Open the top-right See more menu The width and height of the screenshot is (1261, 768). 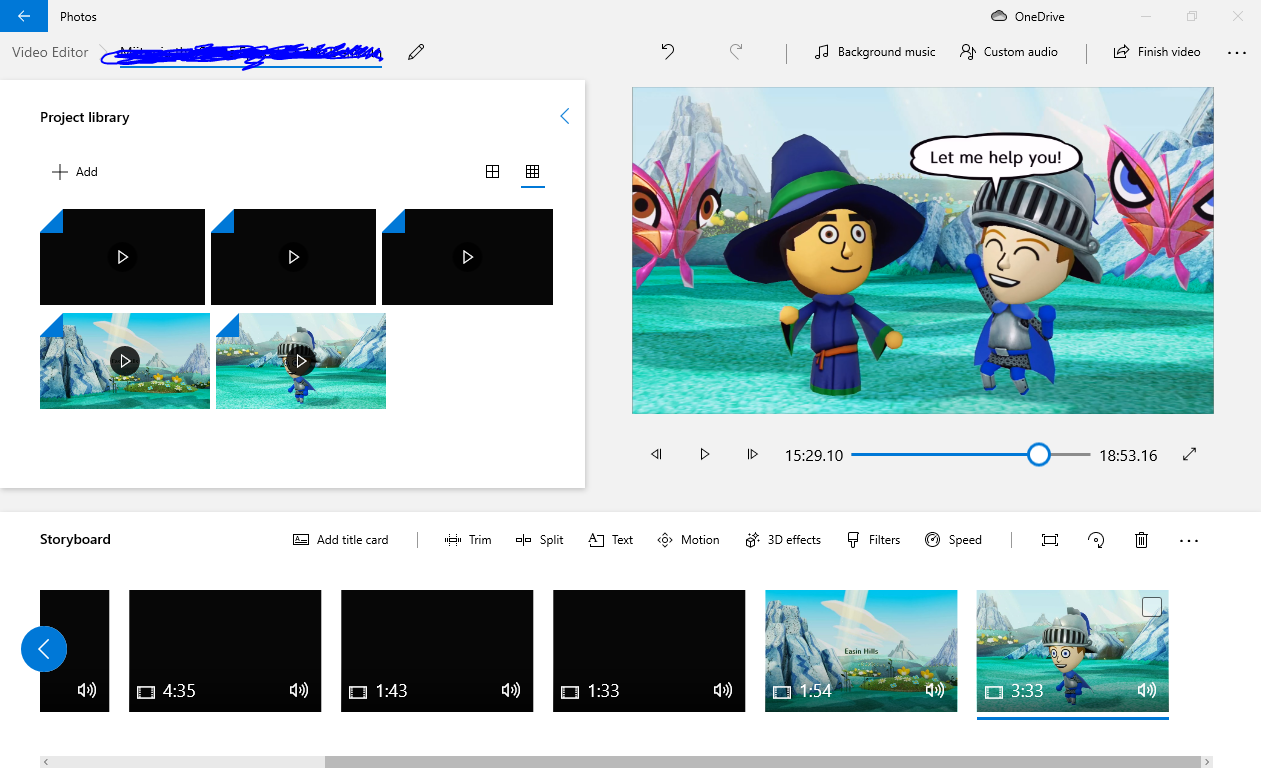click(1237, 52)
